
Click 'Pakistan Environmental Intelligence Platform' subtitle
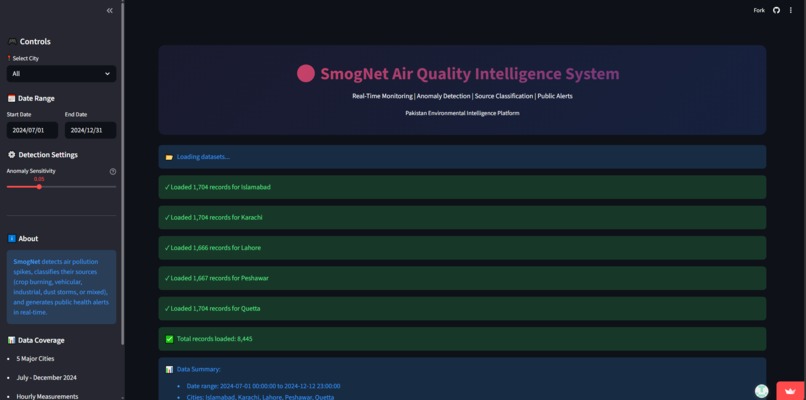[462, 113]
